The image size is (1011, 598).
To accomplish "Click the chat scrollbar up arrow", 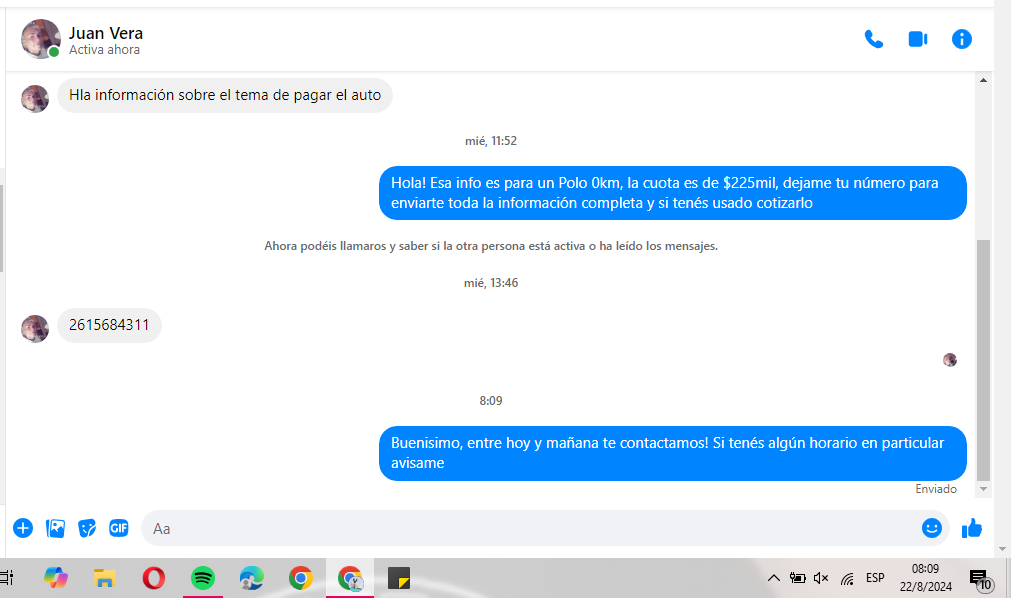I will tap(983, 80).
